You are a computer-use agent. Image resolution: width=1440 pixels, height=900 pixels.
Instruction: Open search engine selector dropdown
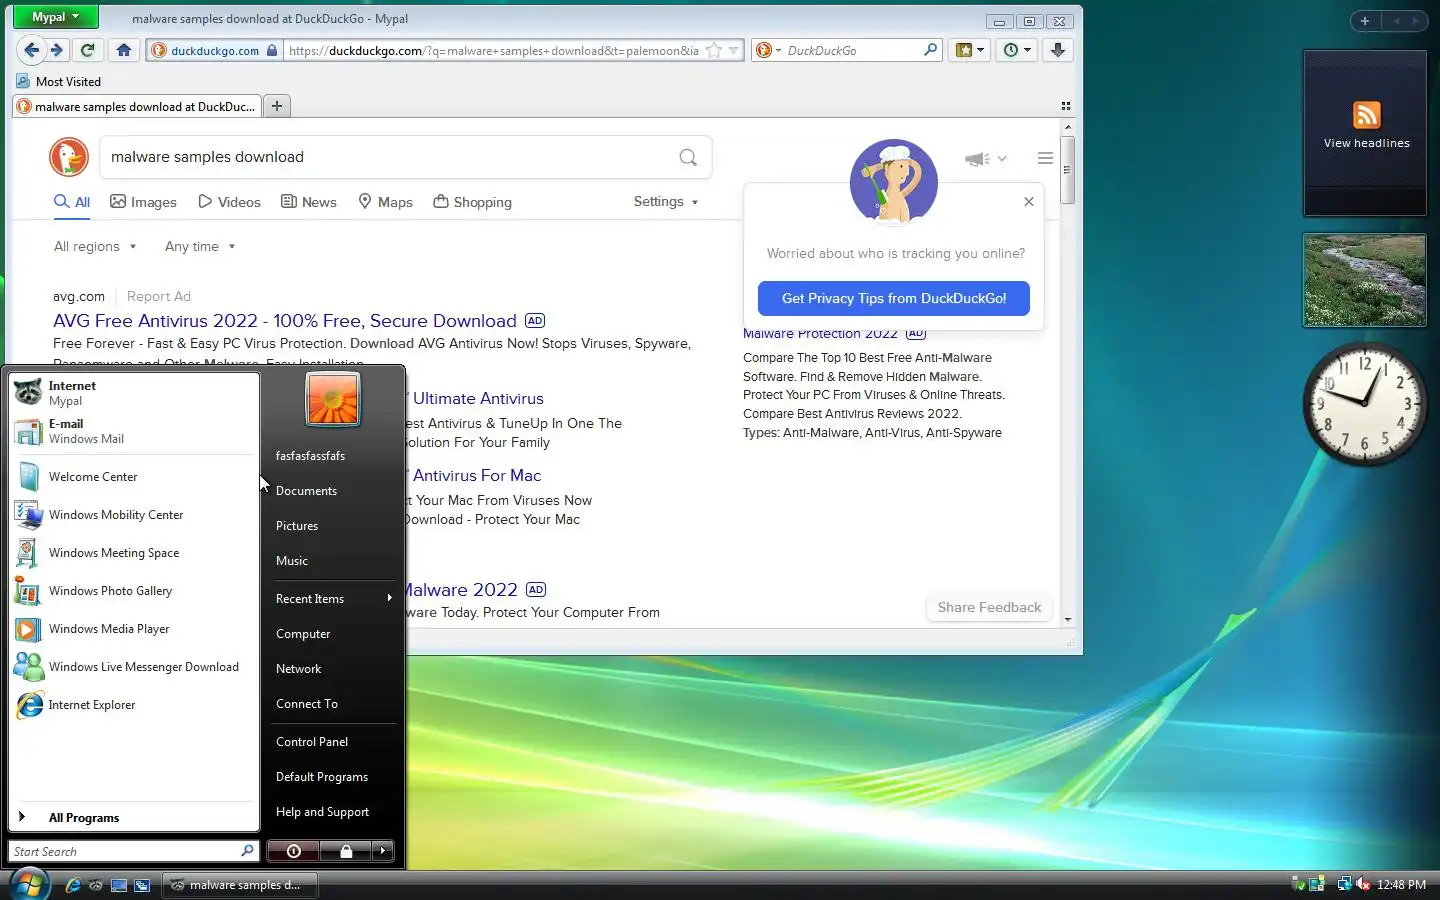[x=768, y=50]
